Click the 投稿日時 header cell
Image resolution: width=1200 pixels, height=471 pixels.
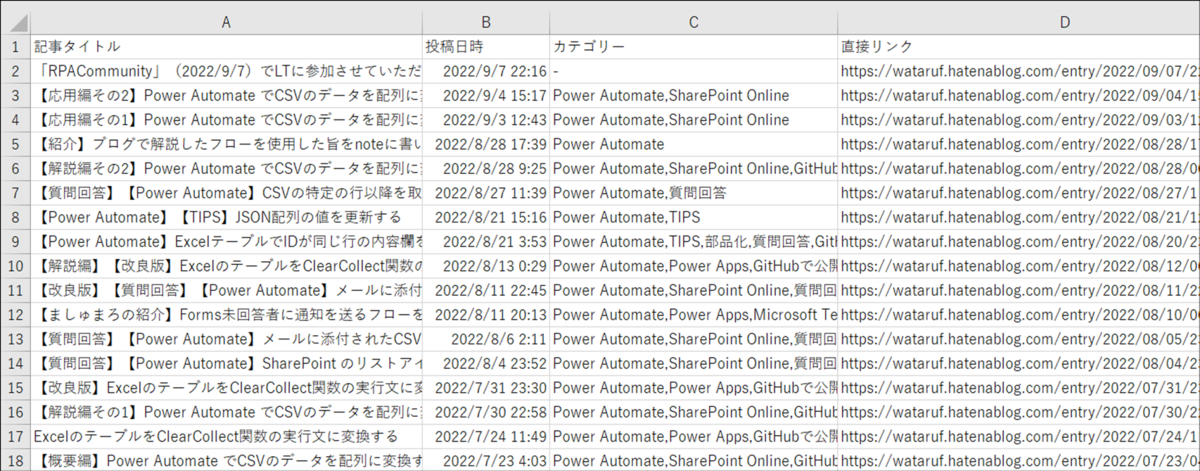[485, 47]
